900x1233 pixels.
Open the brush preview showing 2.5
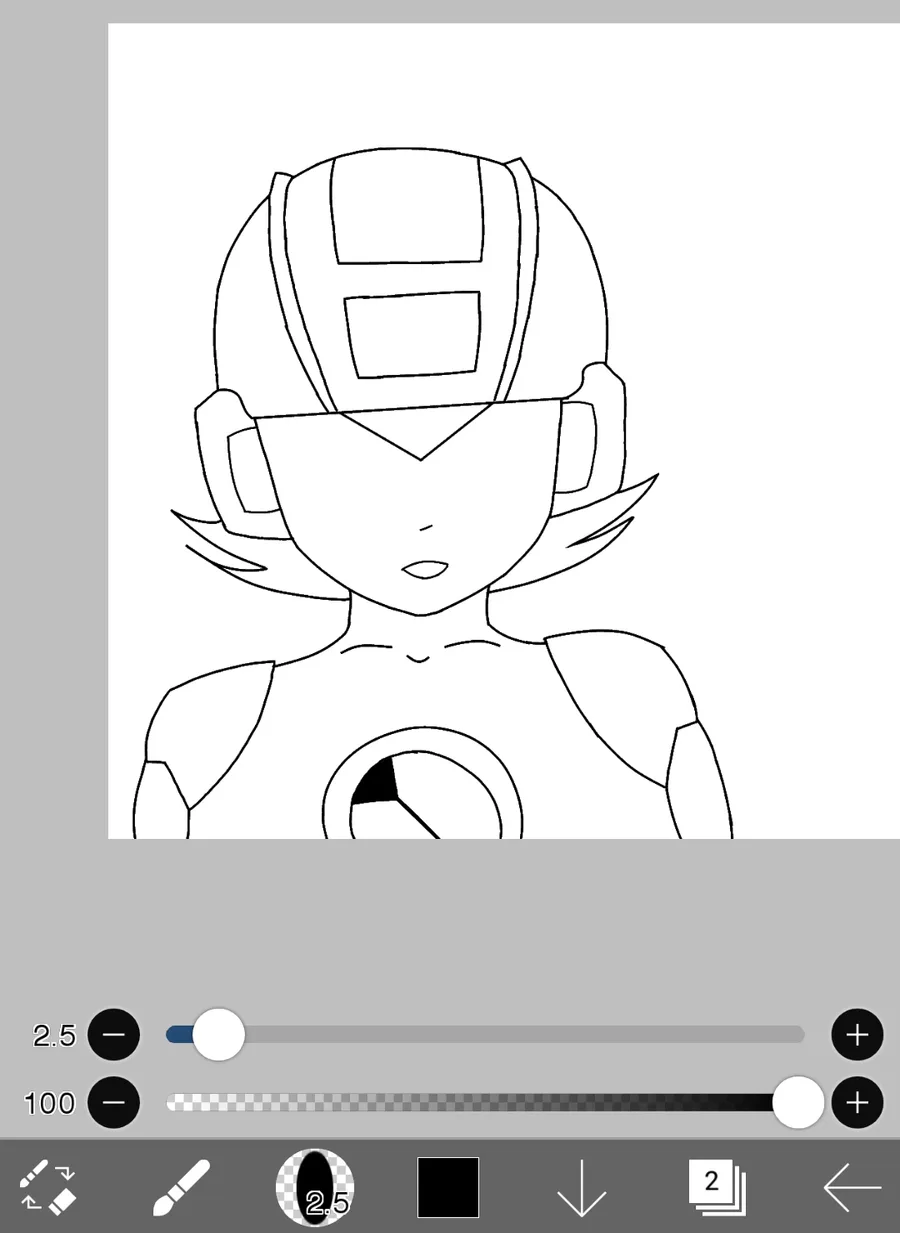(x=315, y=1187)
